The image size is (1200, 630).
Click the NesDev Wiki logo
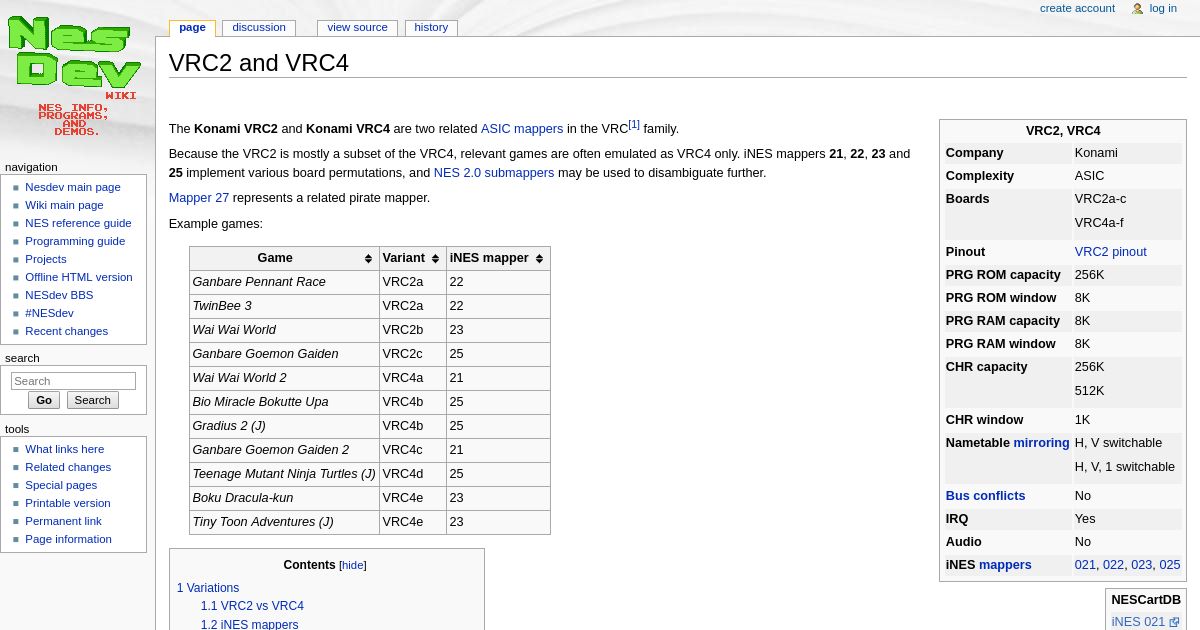(74, 77)
